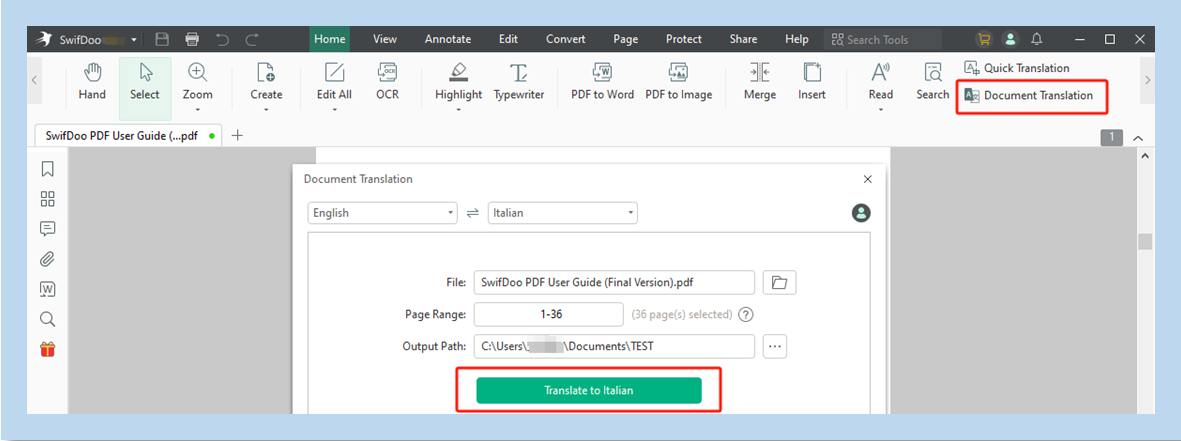Open the Bookmarks sidebar panel

(47, 169)
